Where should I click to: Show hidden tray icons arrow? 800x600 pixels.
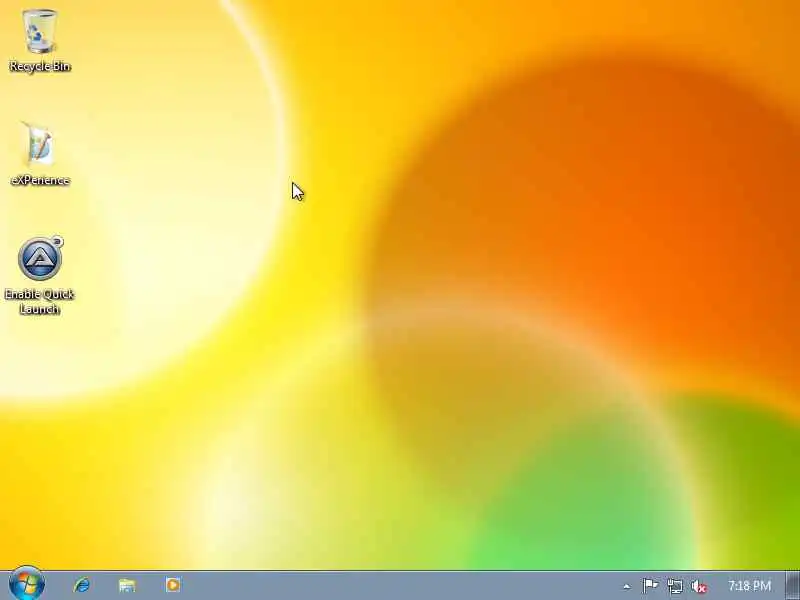pos(627,587)
